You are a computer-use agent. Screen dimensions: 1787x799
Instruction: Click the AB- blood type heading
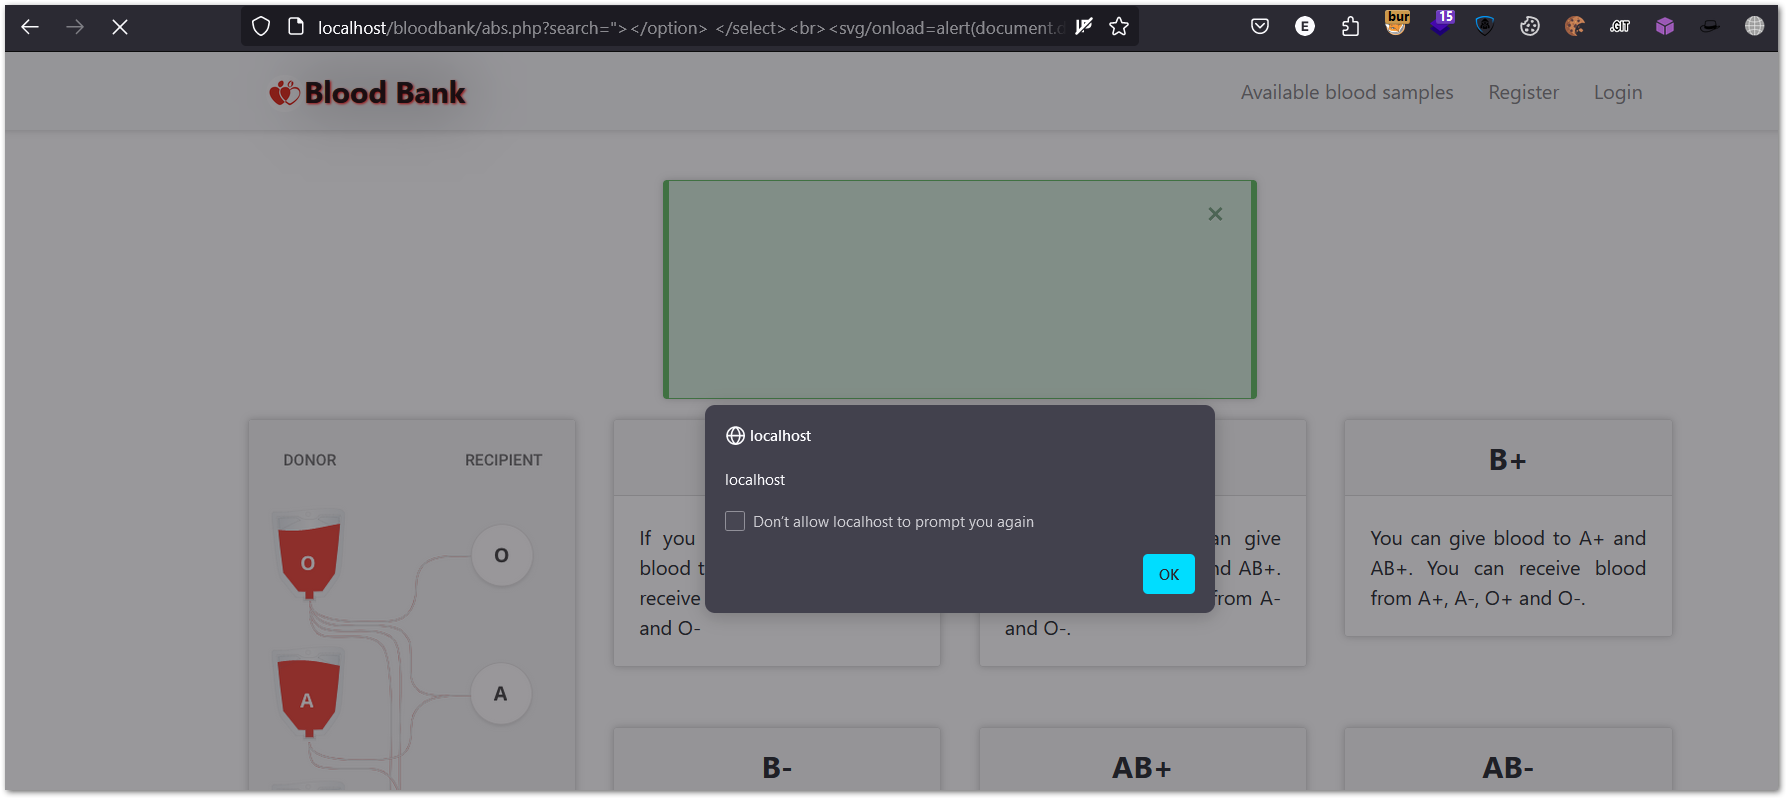1508,768
